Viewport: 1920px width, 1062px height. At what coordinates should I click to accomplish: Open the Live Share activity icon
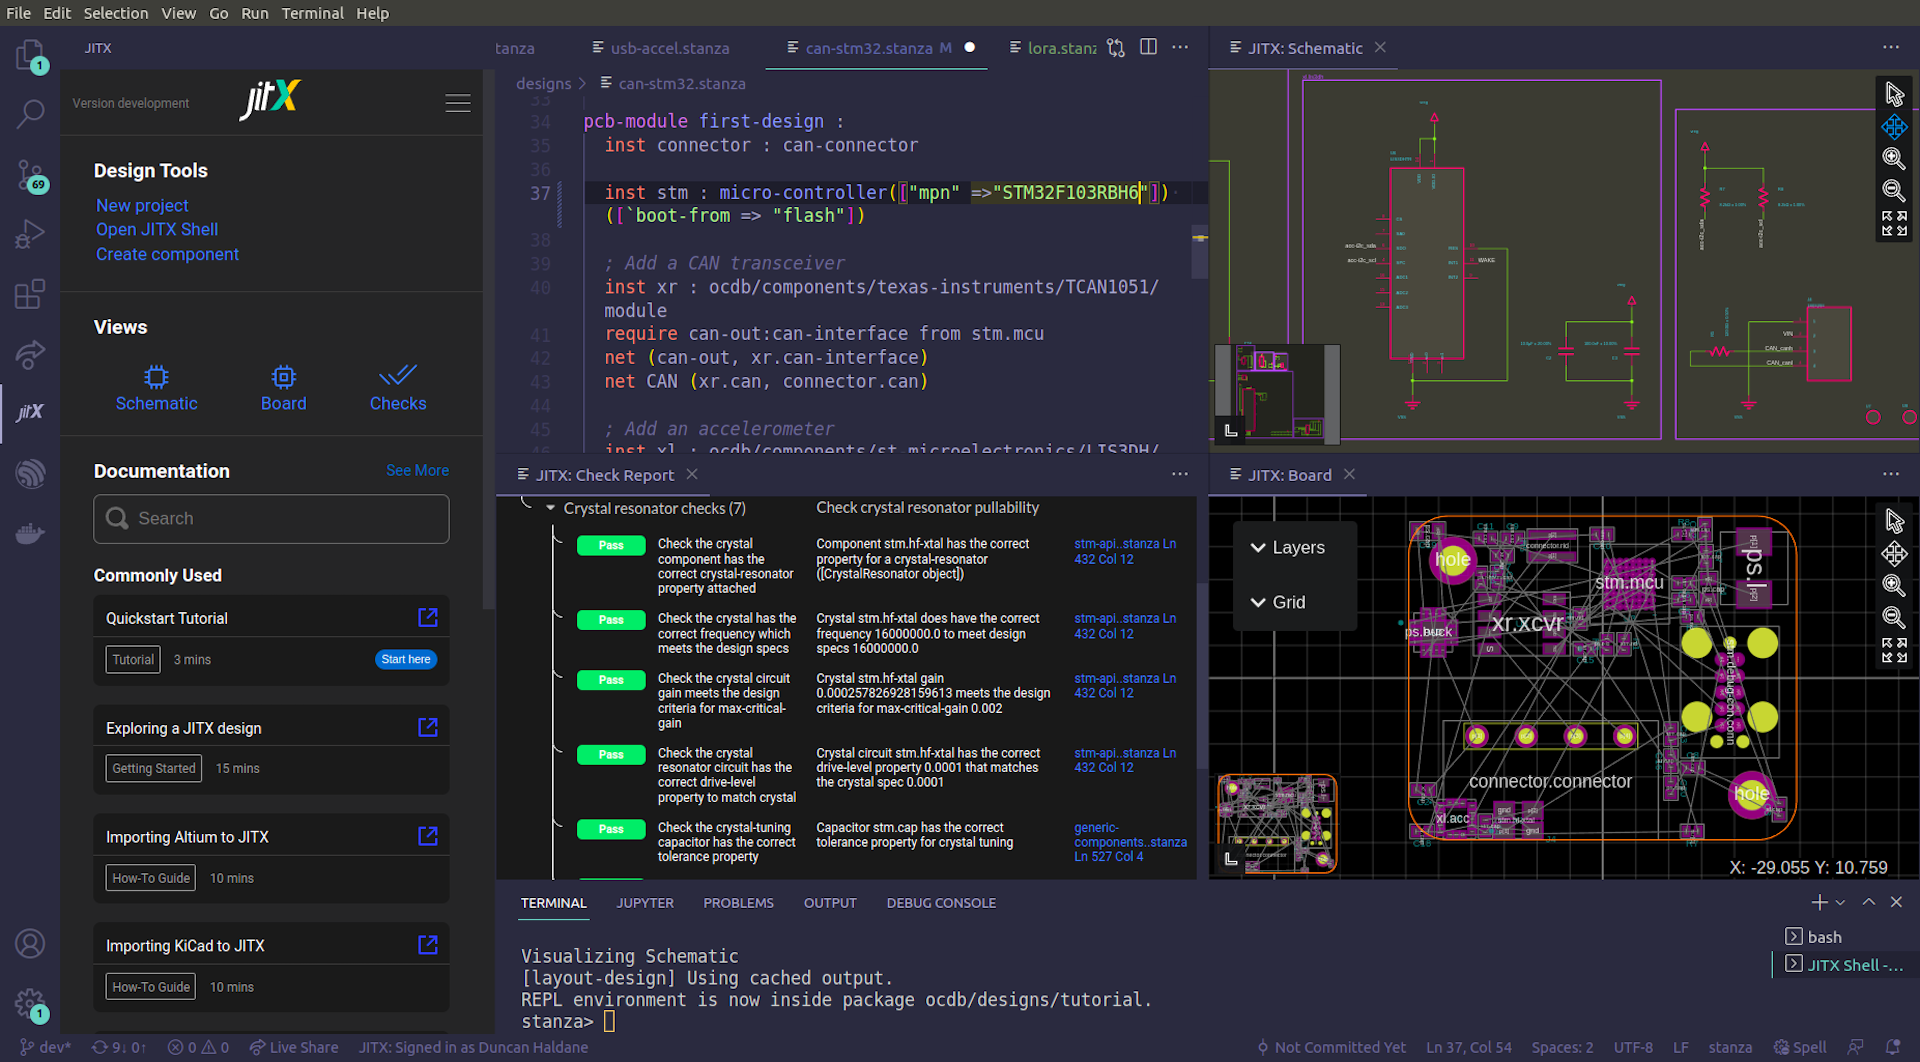[30, 353]
